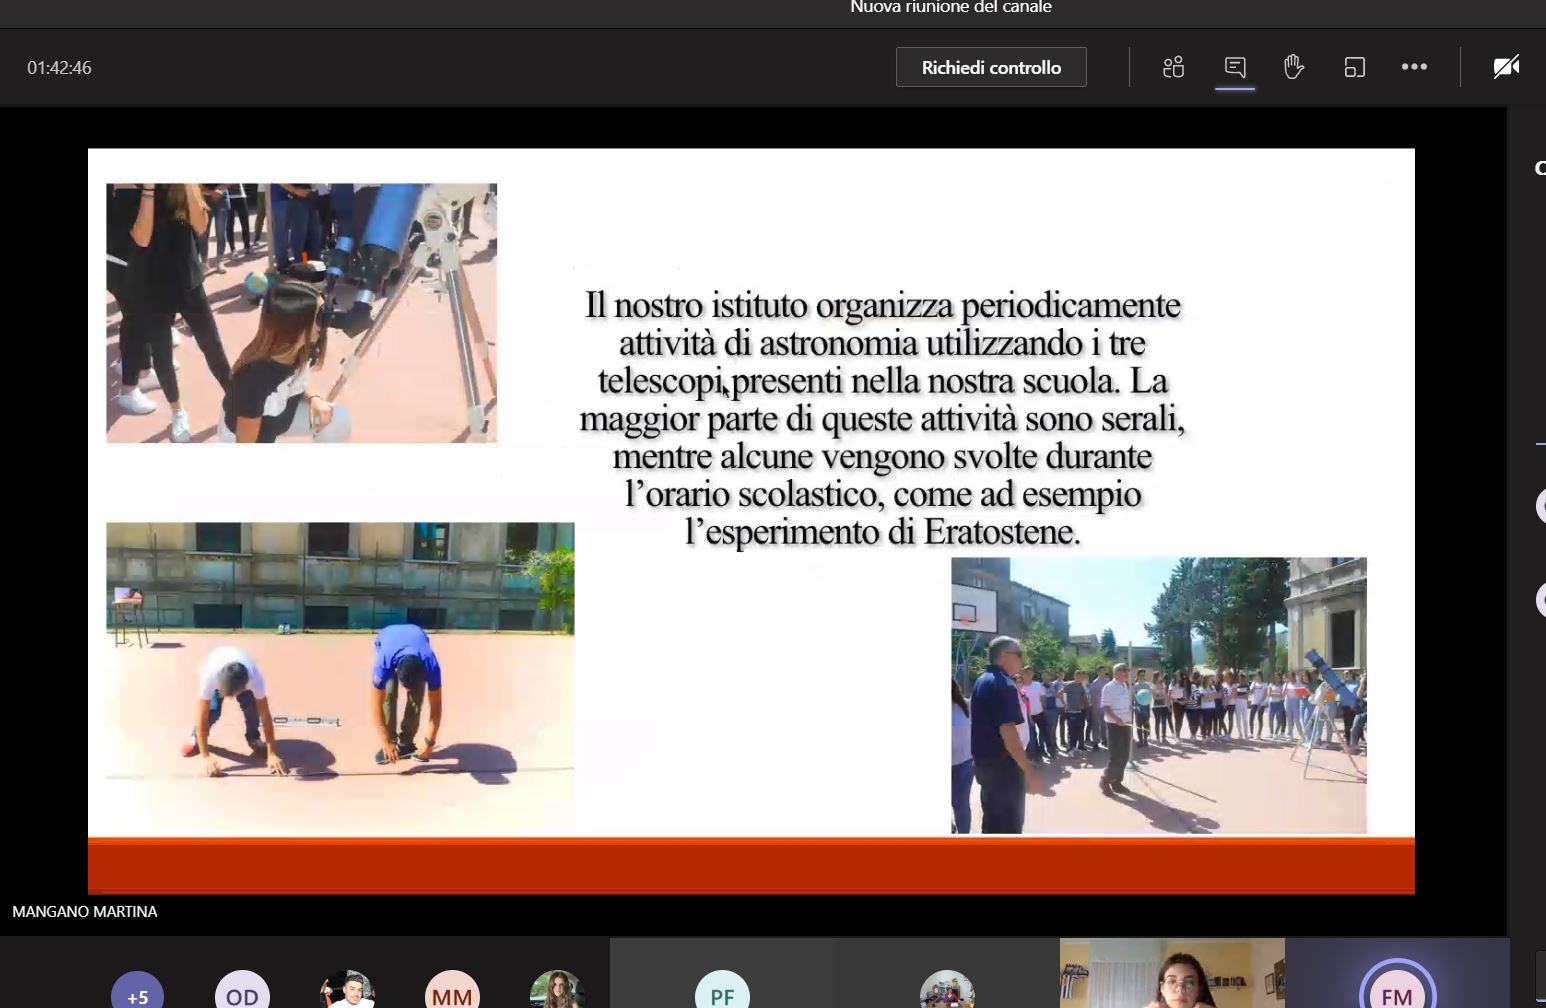
Task: Click the photo of students measuring shadow
Action: [x=340, y=677]
